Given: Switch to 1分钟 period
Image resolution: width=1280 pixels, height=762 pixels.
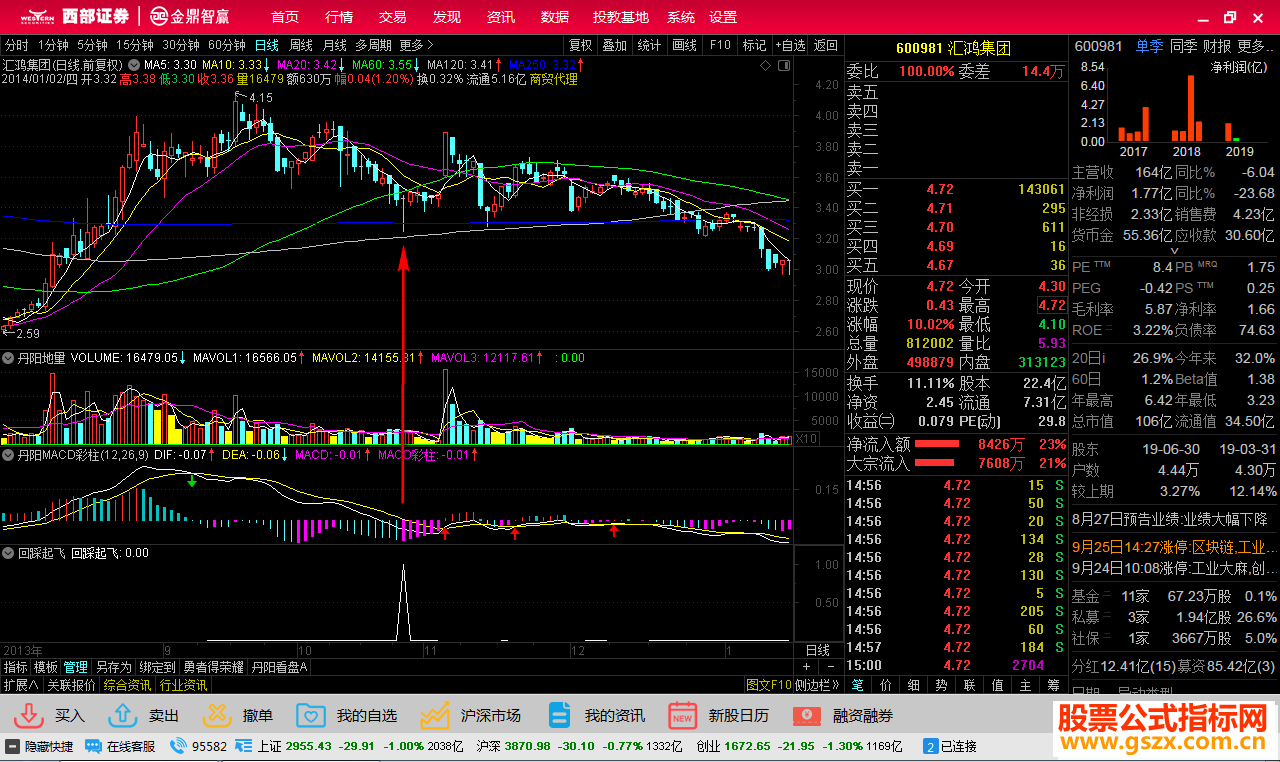Looking at the screenshot, I should pyautogui.click(x=53, y=45).
